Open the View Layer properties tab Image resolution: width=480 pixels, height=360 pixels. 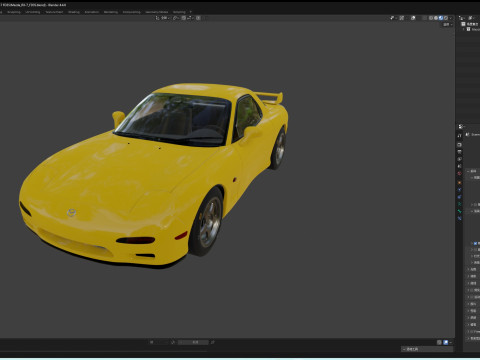460,159
